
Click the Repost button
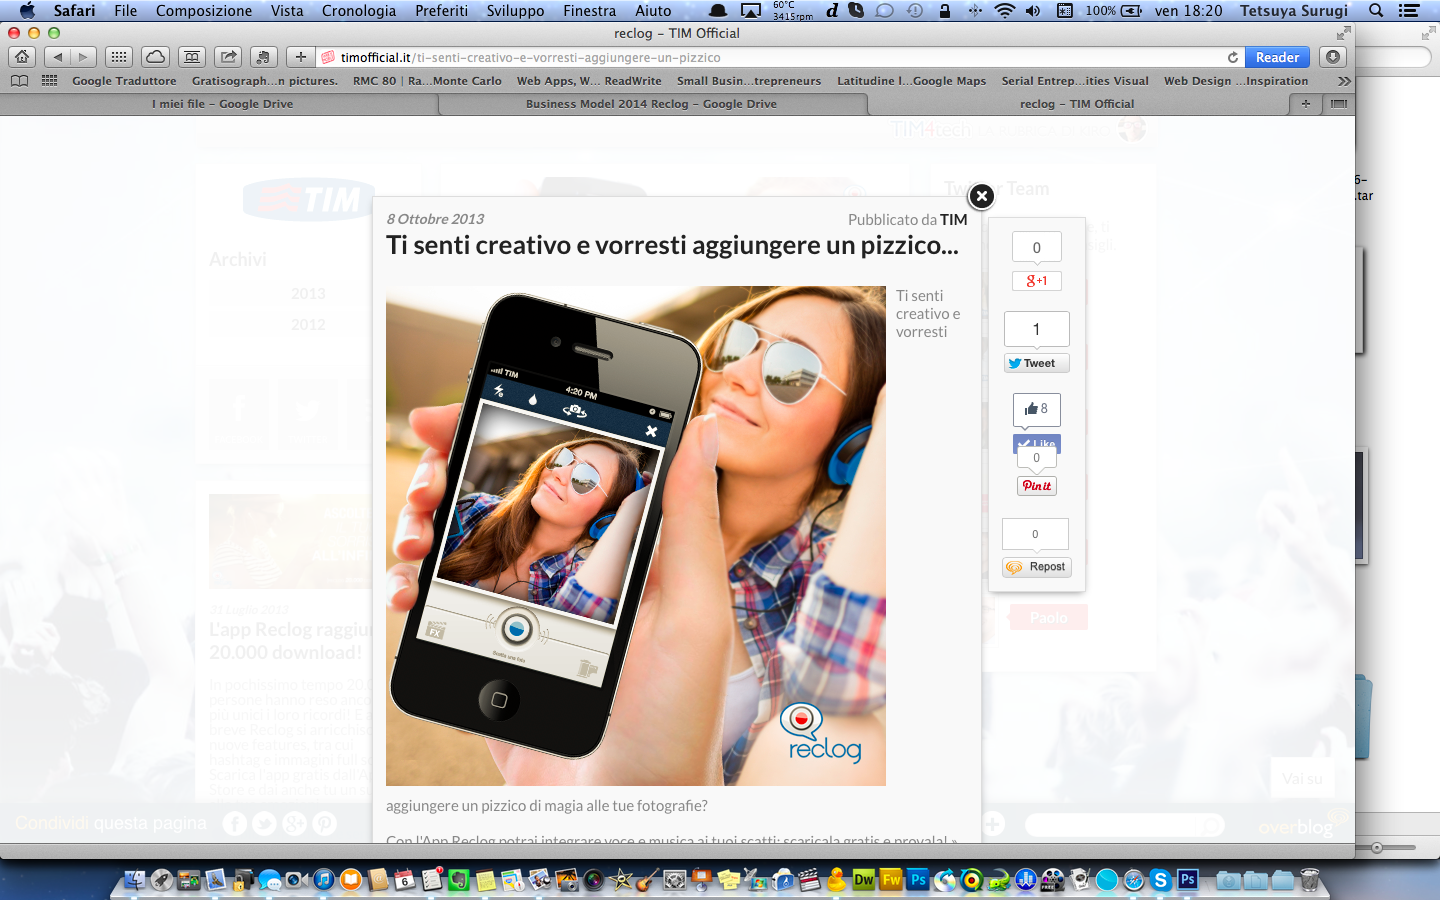click(x=1037, y=567)
